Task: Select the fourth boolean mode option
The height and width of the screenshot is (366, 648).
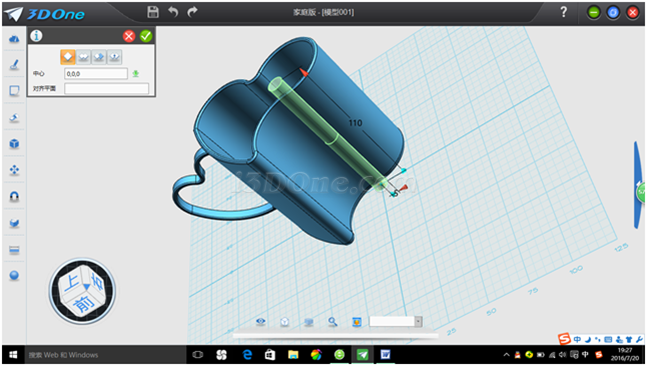Action: [x=114, y=57]
